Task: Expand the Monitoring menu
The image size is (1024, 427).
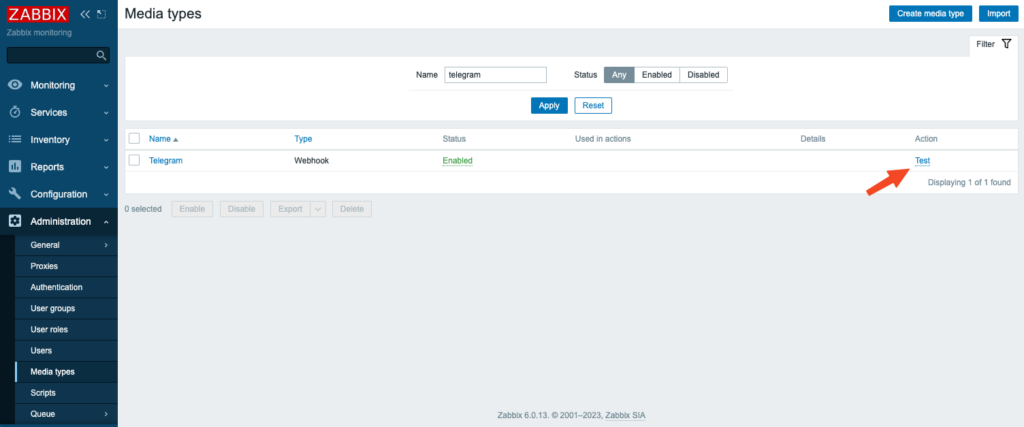Action: pyautogui.click(x=106, y=86)
